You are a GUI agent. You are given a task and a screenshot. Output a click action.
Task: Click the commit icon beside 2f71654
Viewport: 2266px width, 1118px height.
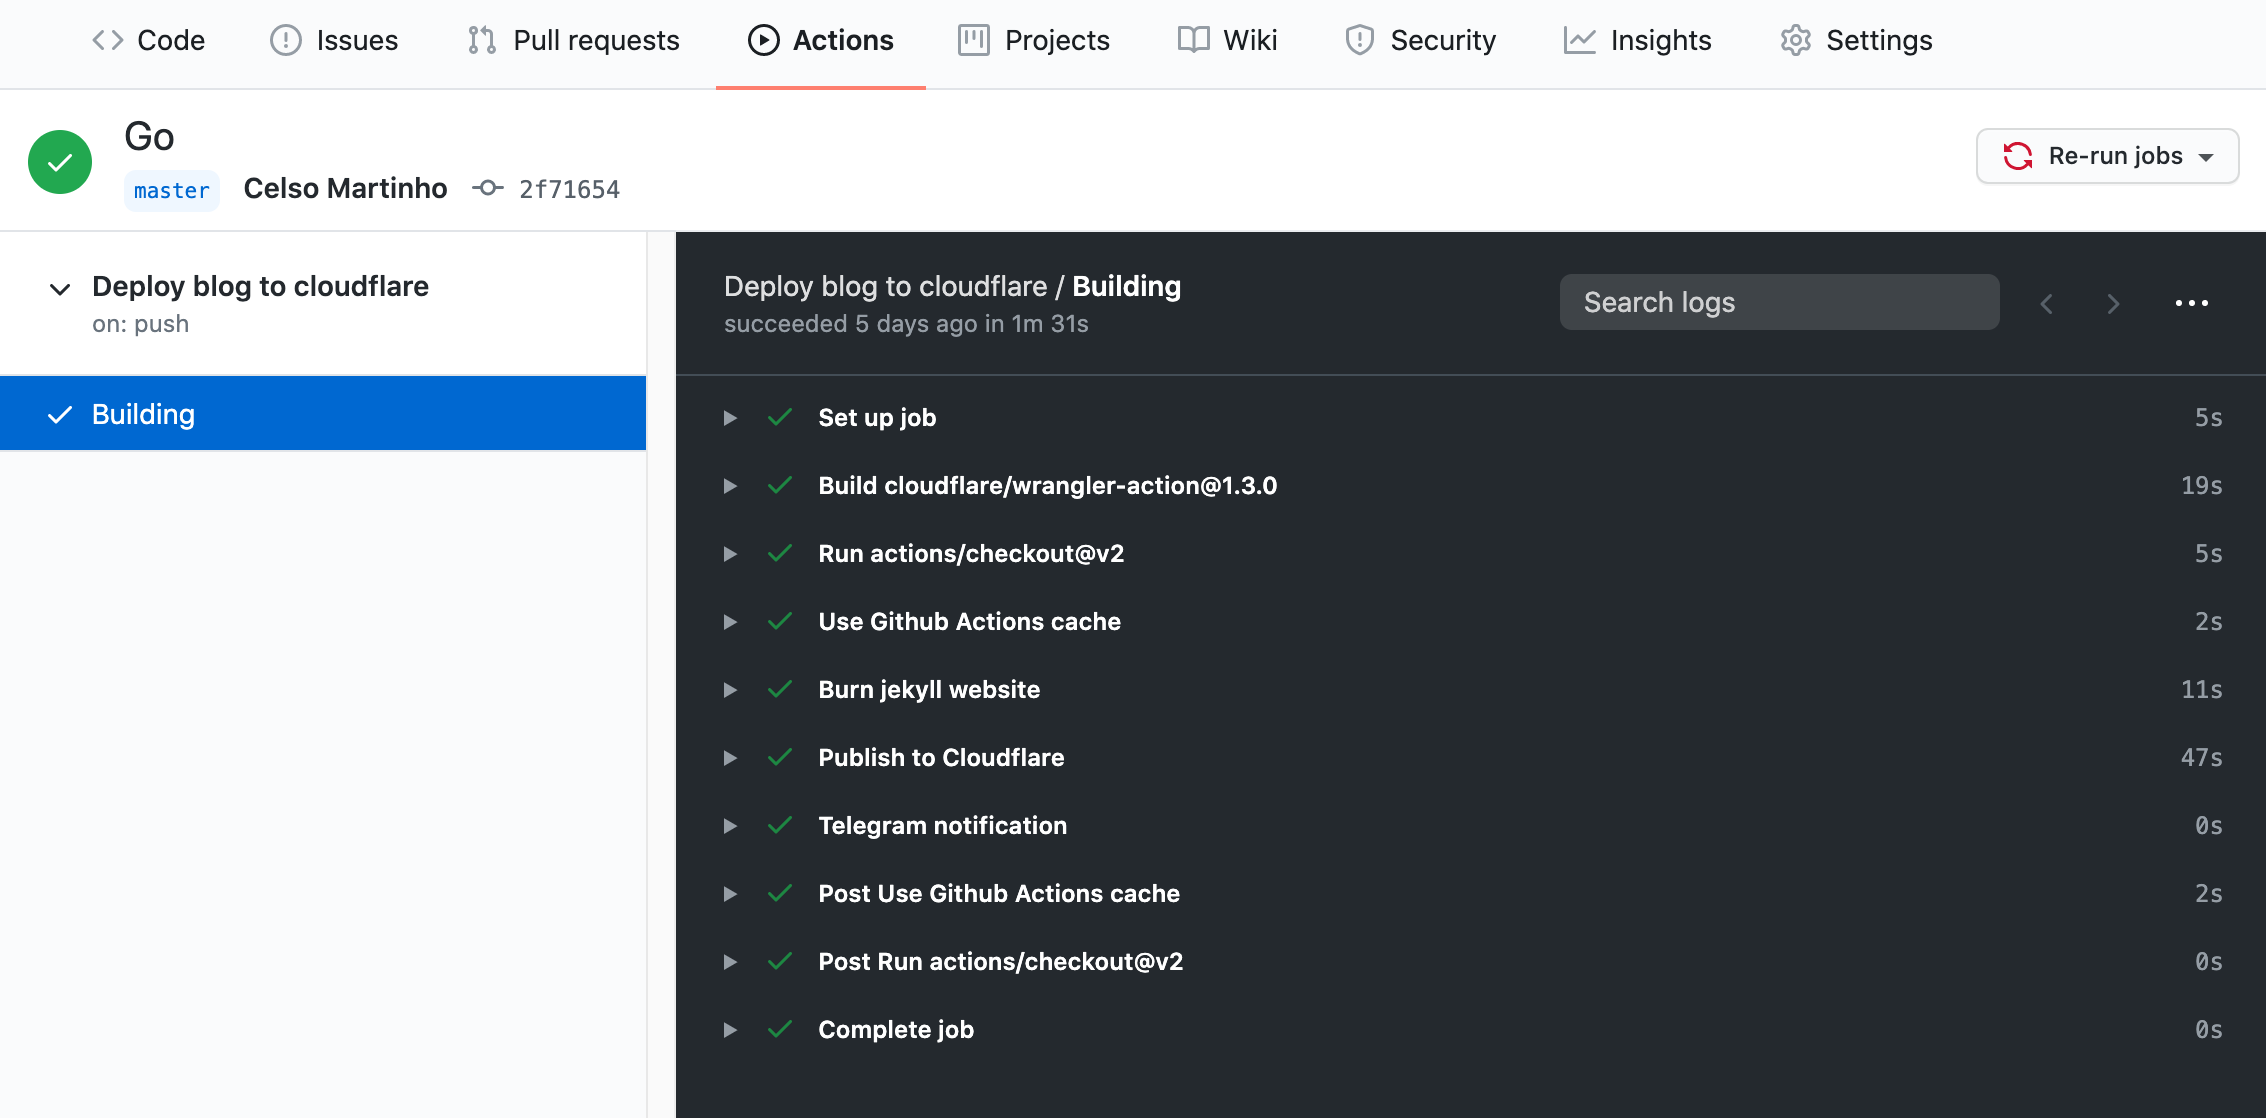[x=487, y=188]
